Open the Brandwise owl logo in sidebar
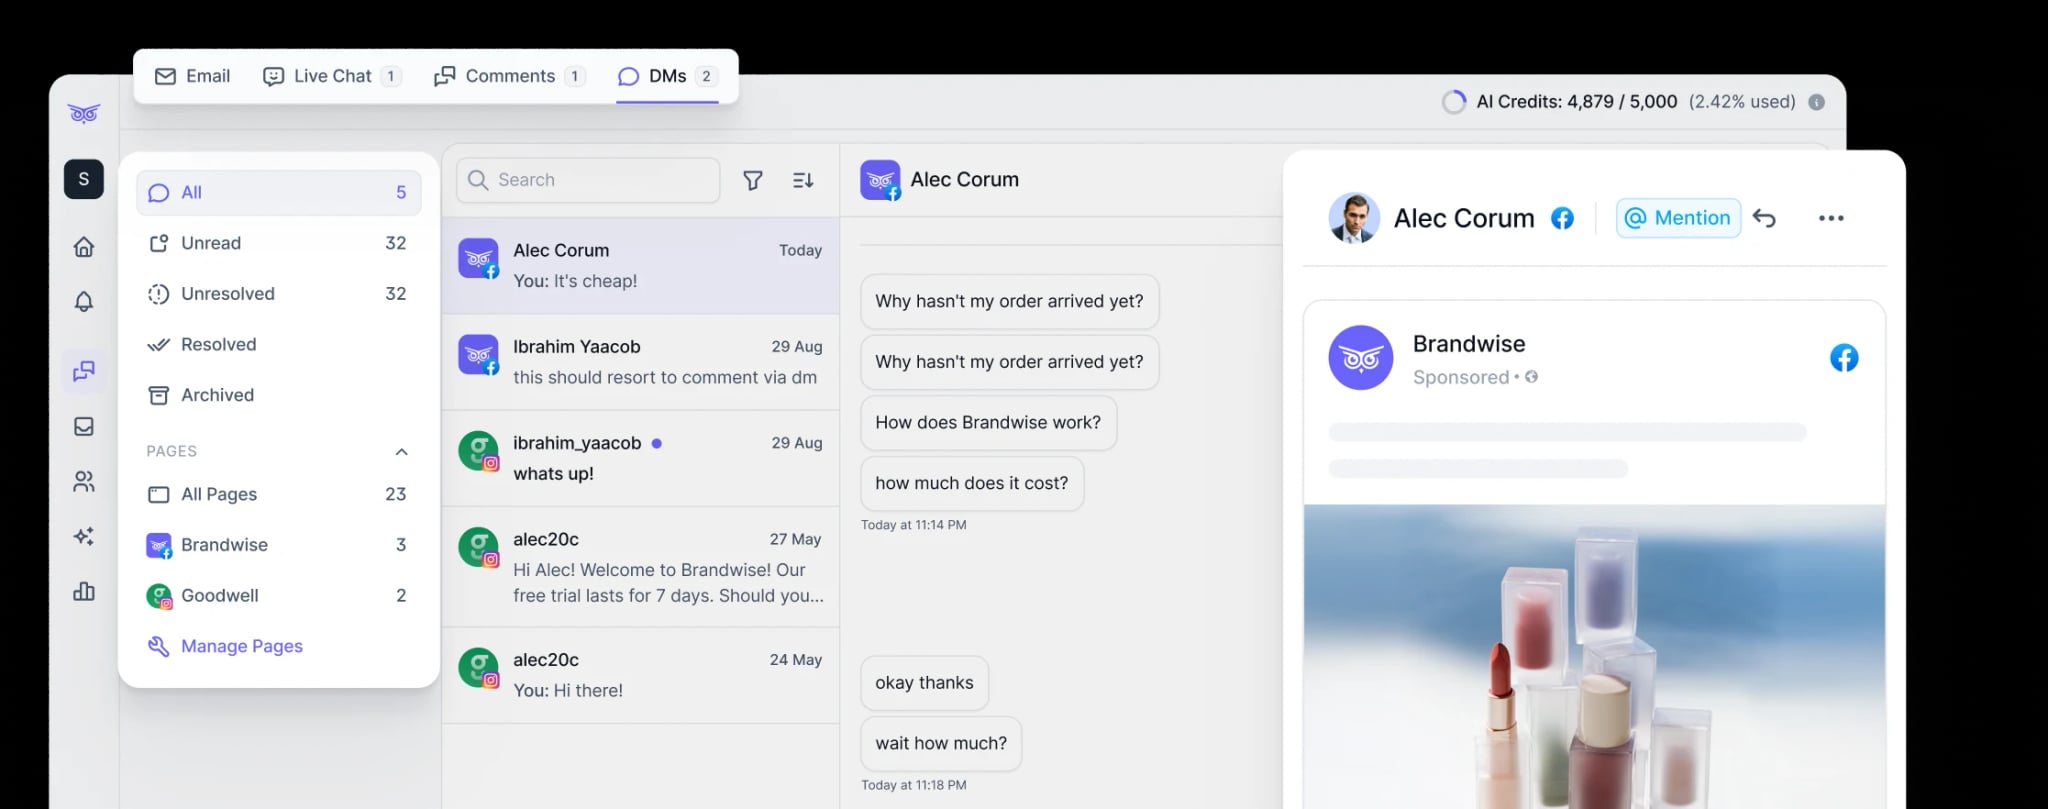 click(84, 113)
